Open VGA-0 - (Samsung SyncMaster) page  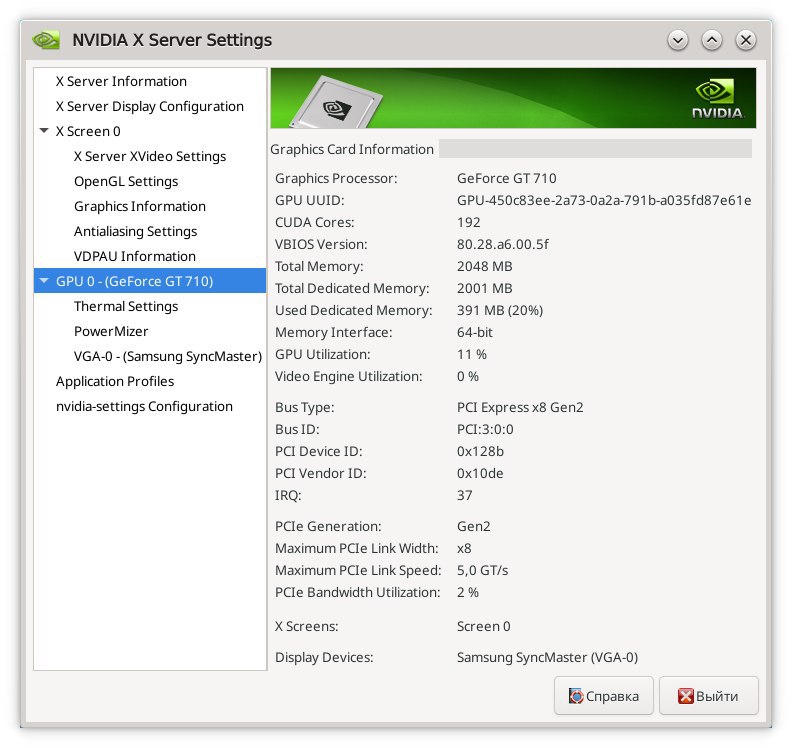168,356
